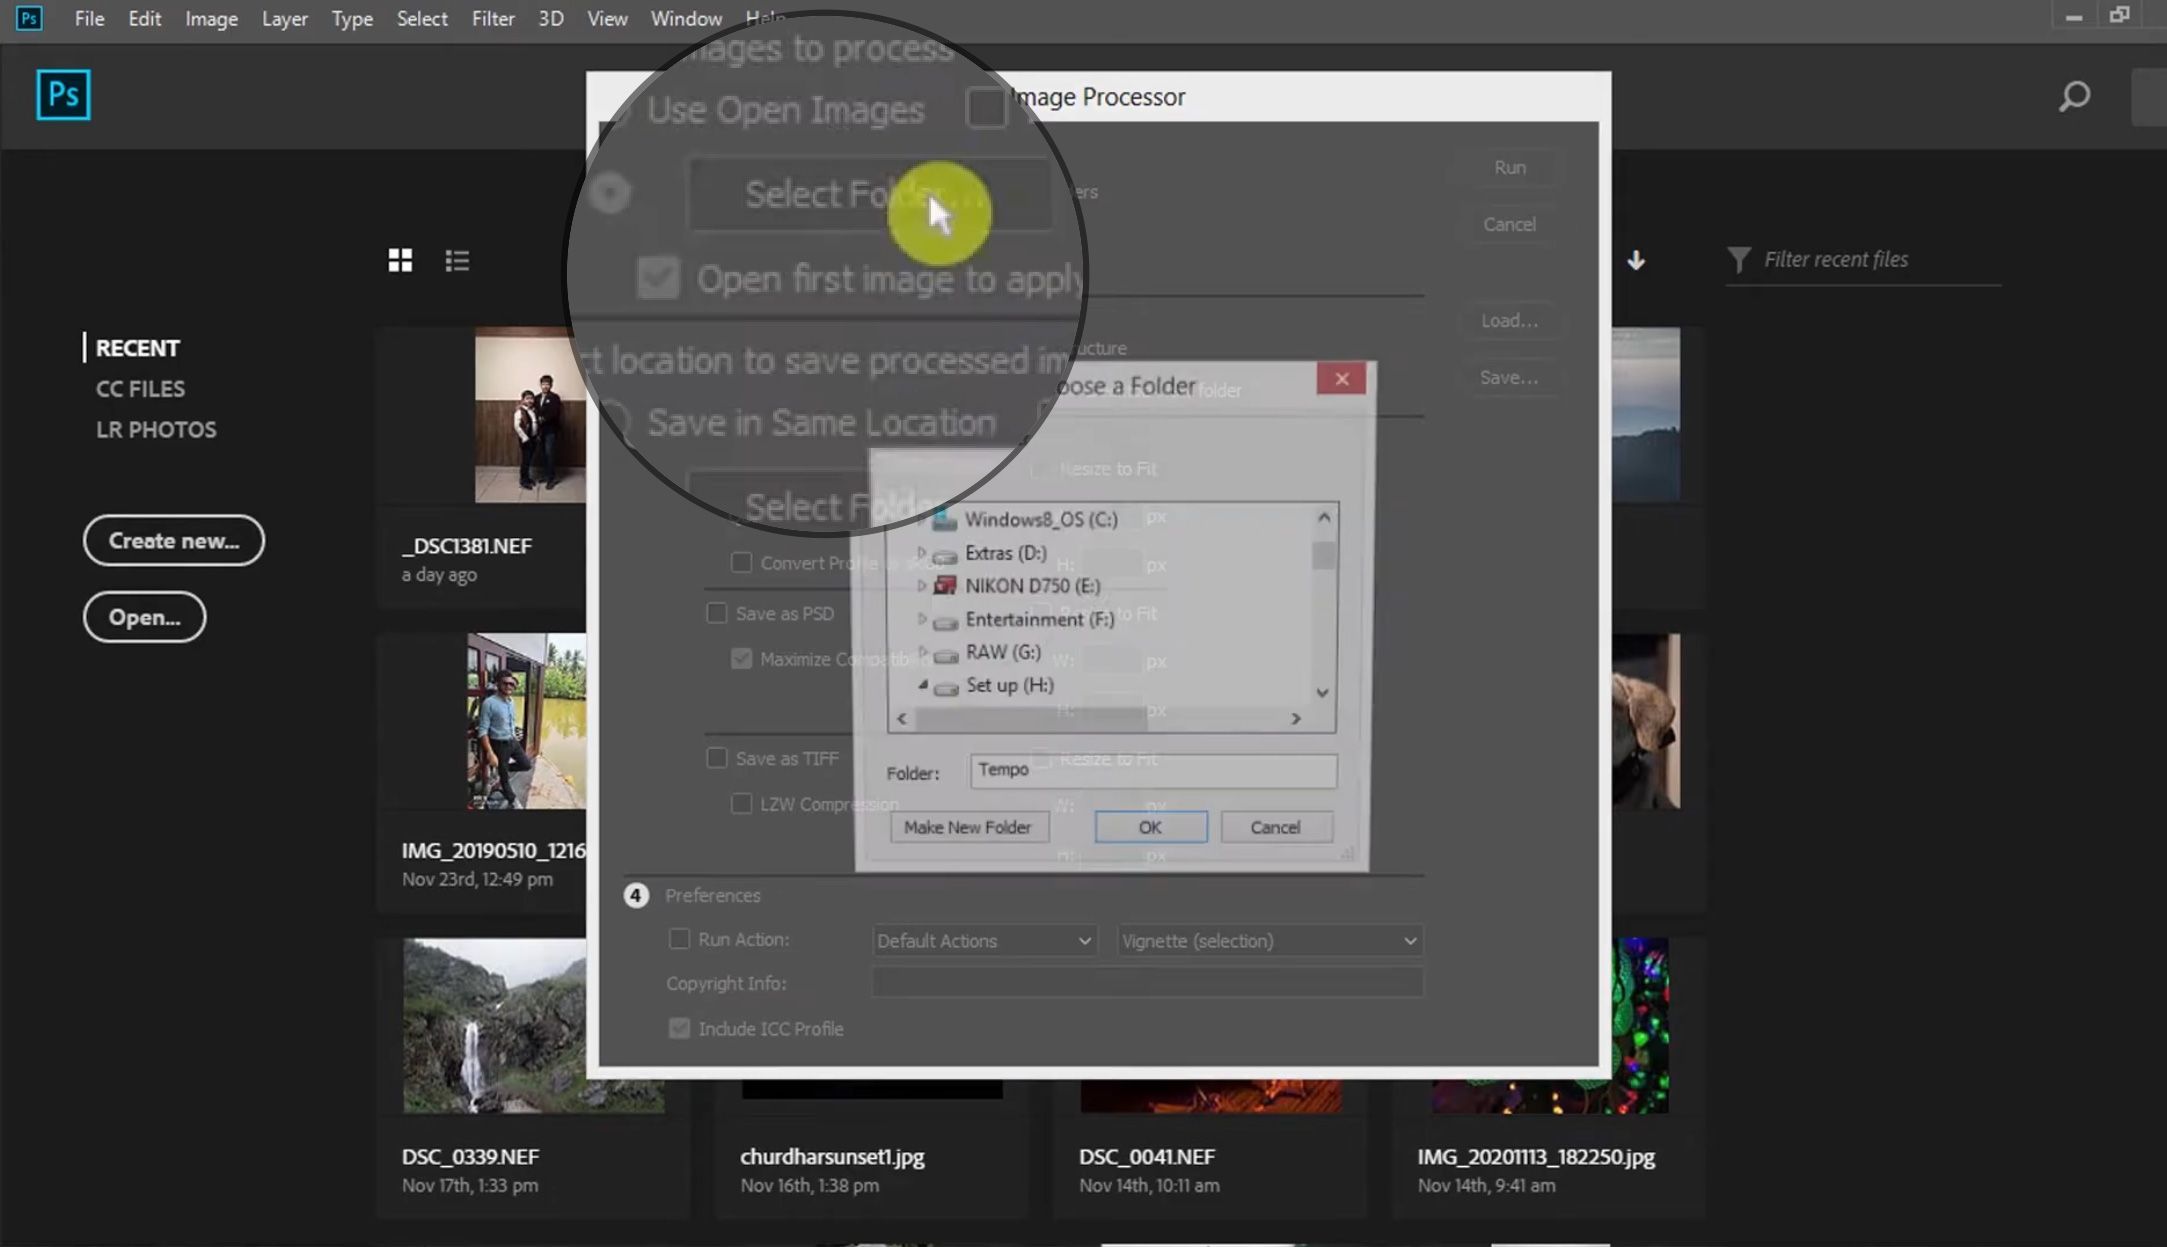Toggle the Convert Profile checkbox
The height and width of the screenshot is (1247, 2167).
click(x=741, y=562)
